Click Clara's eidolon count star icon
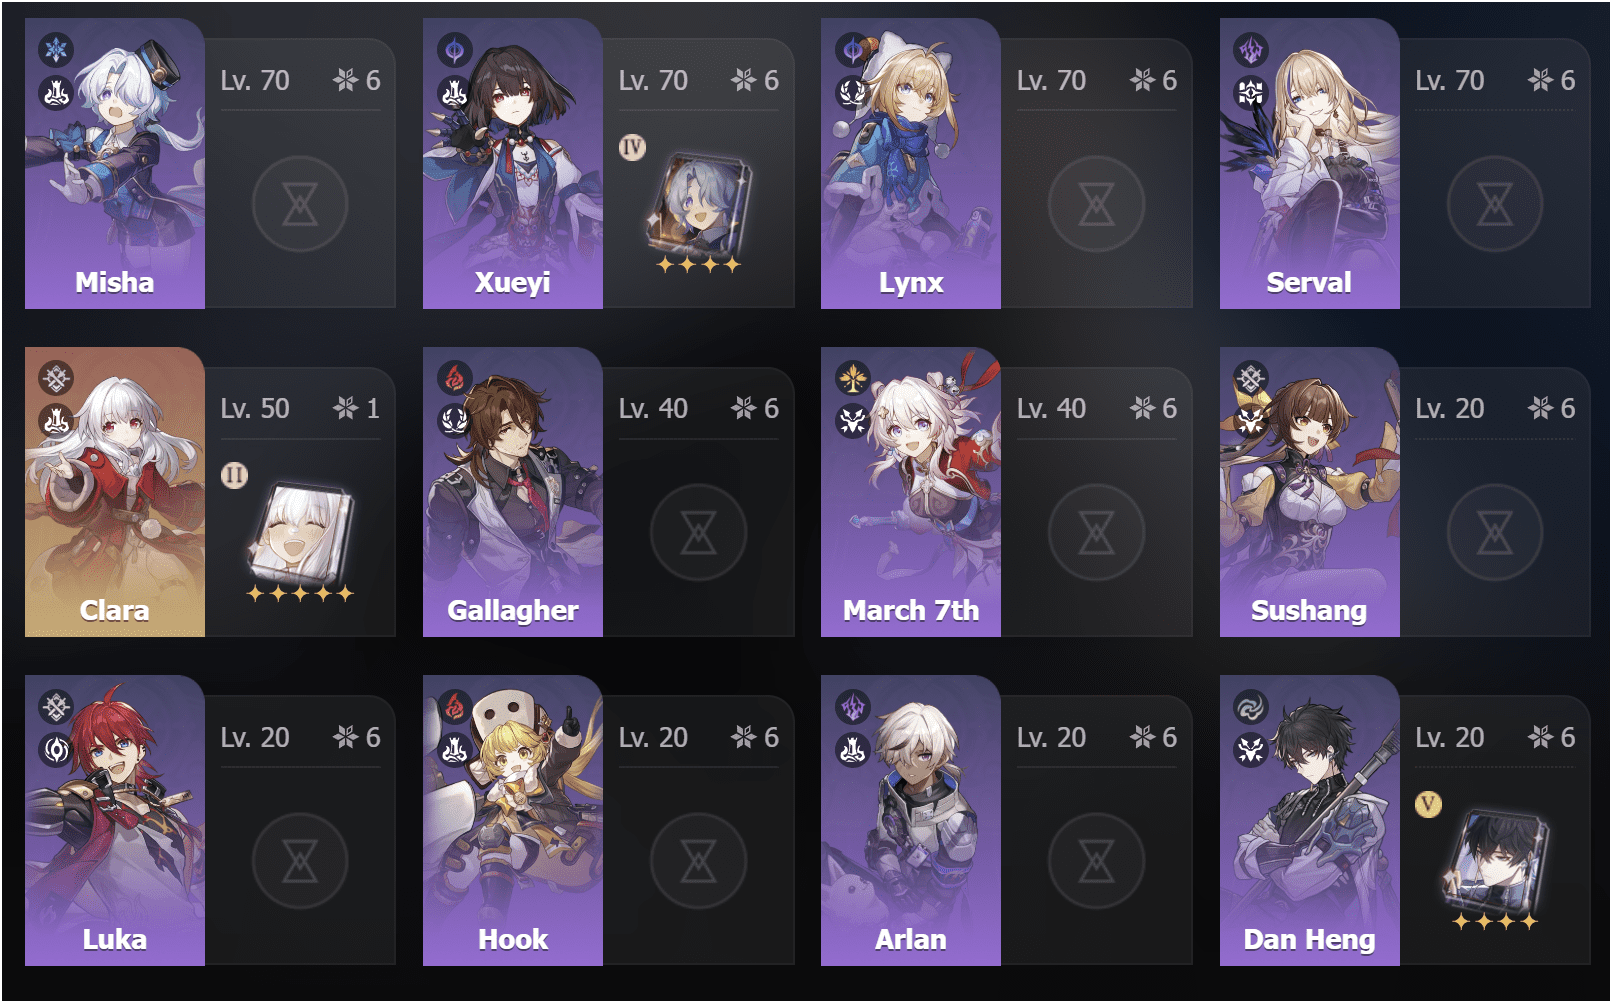 pyautogui.click(x=345, y=408)
